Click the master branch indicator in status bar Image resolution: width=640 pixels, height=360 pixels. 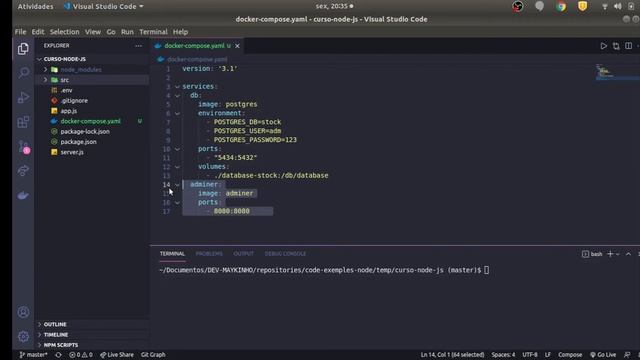[x=33, y=355]
